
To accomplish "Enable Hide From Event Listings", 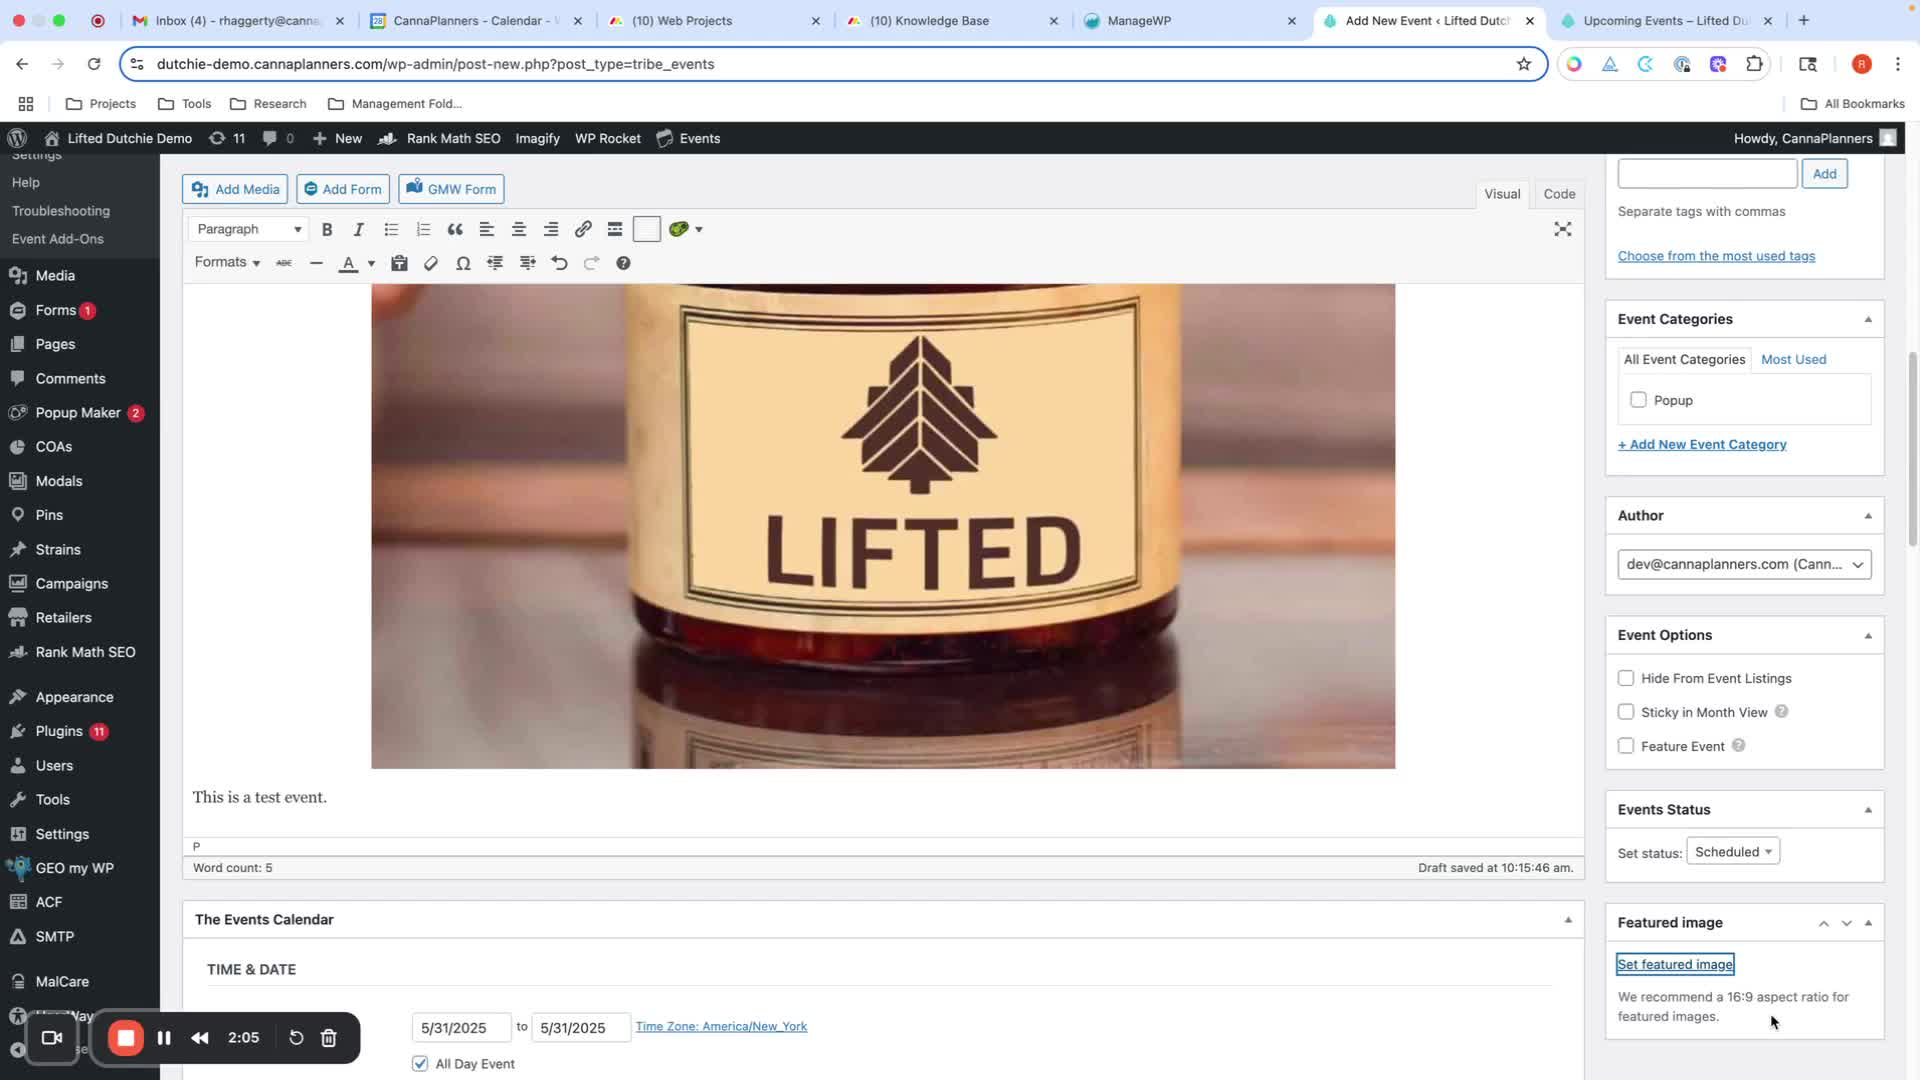I will click(x=1626, y=678).
